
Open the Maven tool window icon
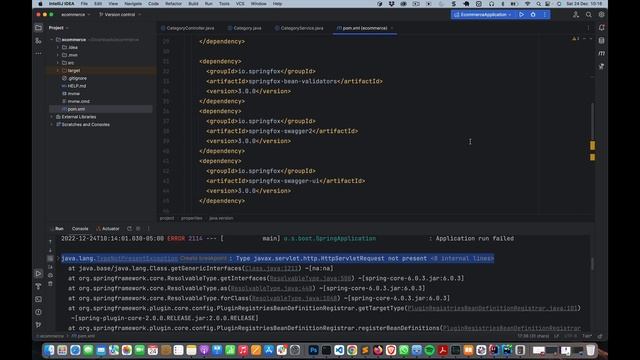[602, 53]
